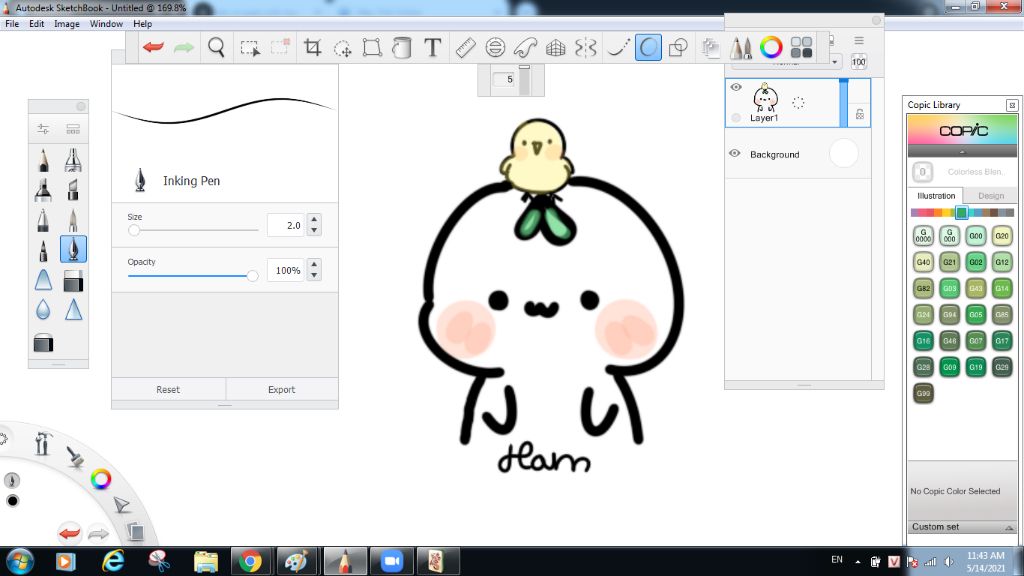Click the Opacity slider handle

click(x=252, y=276)
